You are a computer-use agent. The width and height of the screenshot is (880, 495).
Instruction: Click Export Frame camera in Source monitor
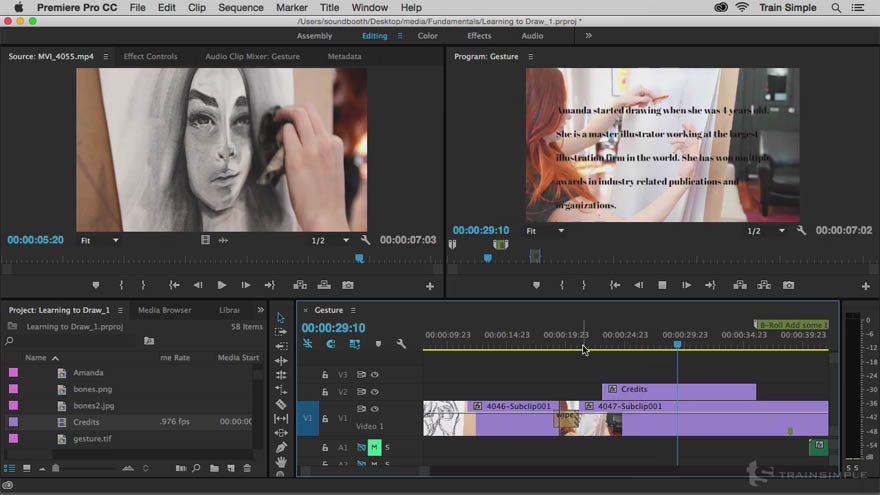[348, 285]
